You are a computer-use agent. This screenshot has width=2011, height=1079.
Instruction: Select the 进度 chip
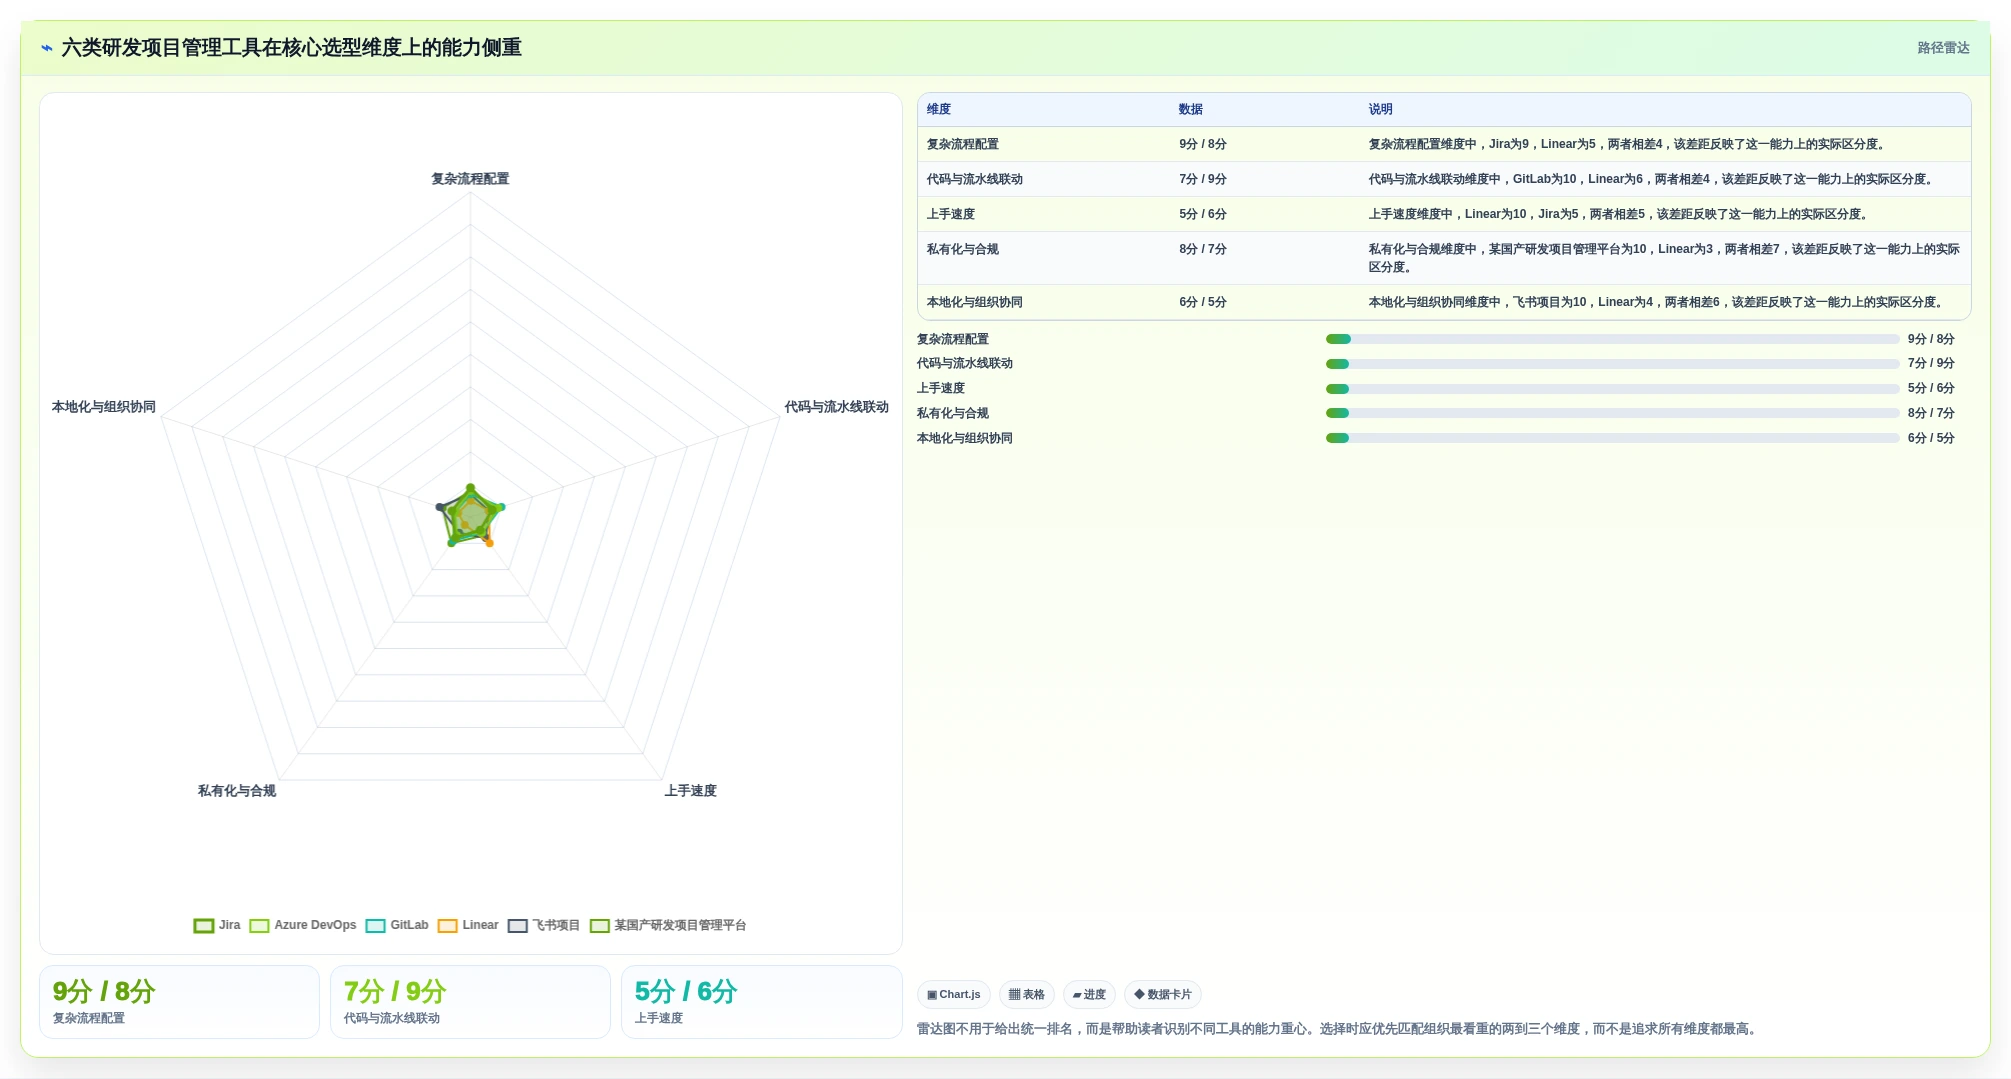[1089, 995]
